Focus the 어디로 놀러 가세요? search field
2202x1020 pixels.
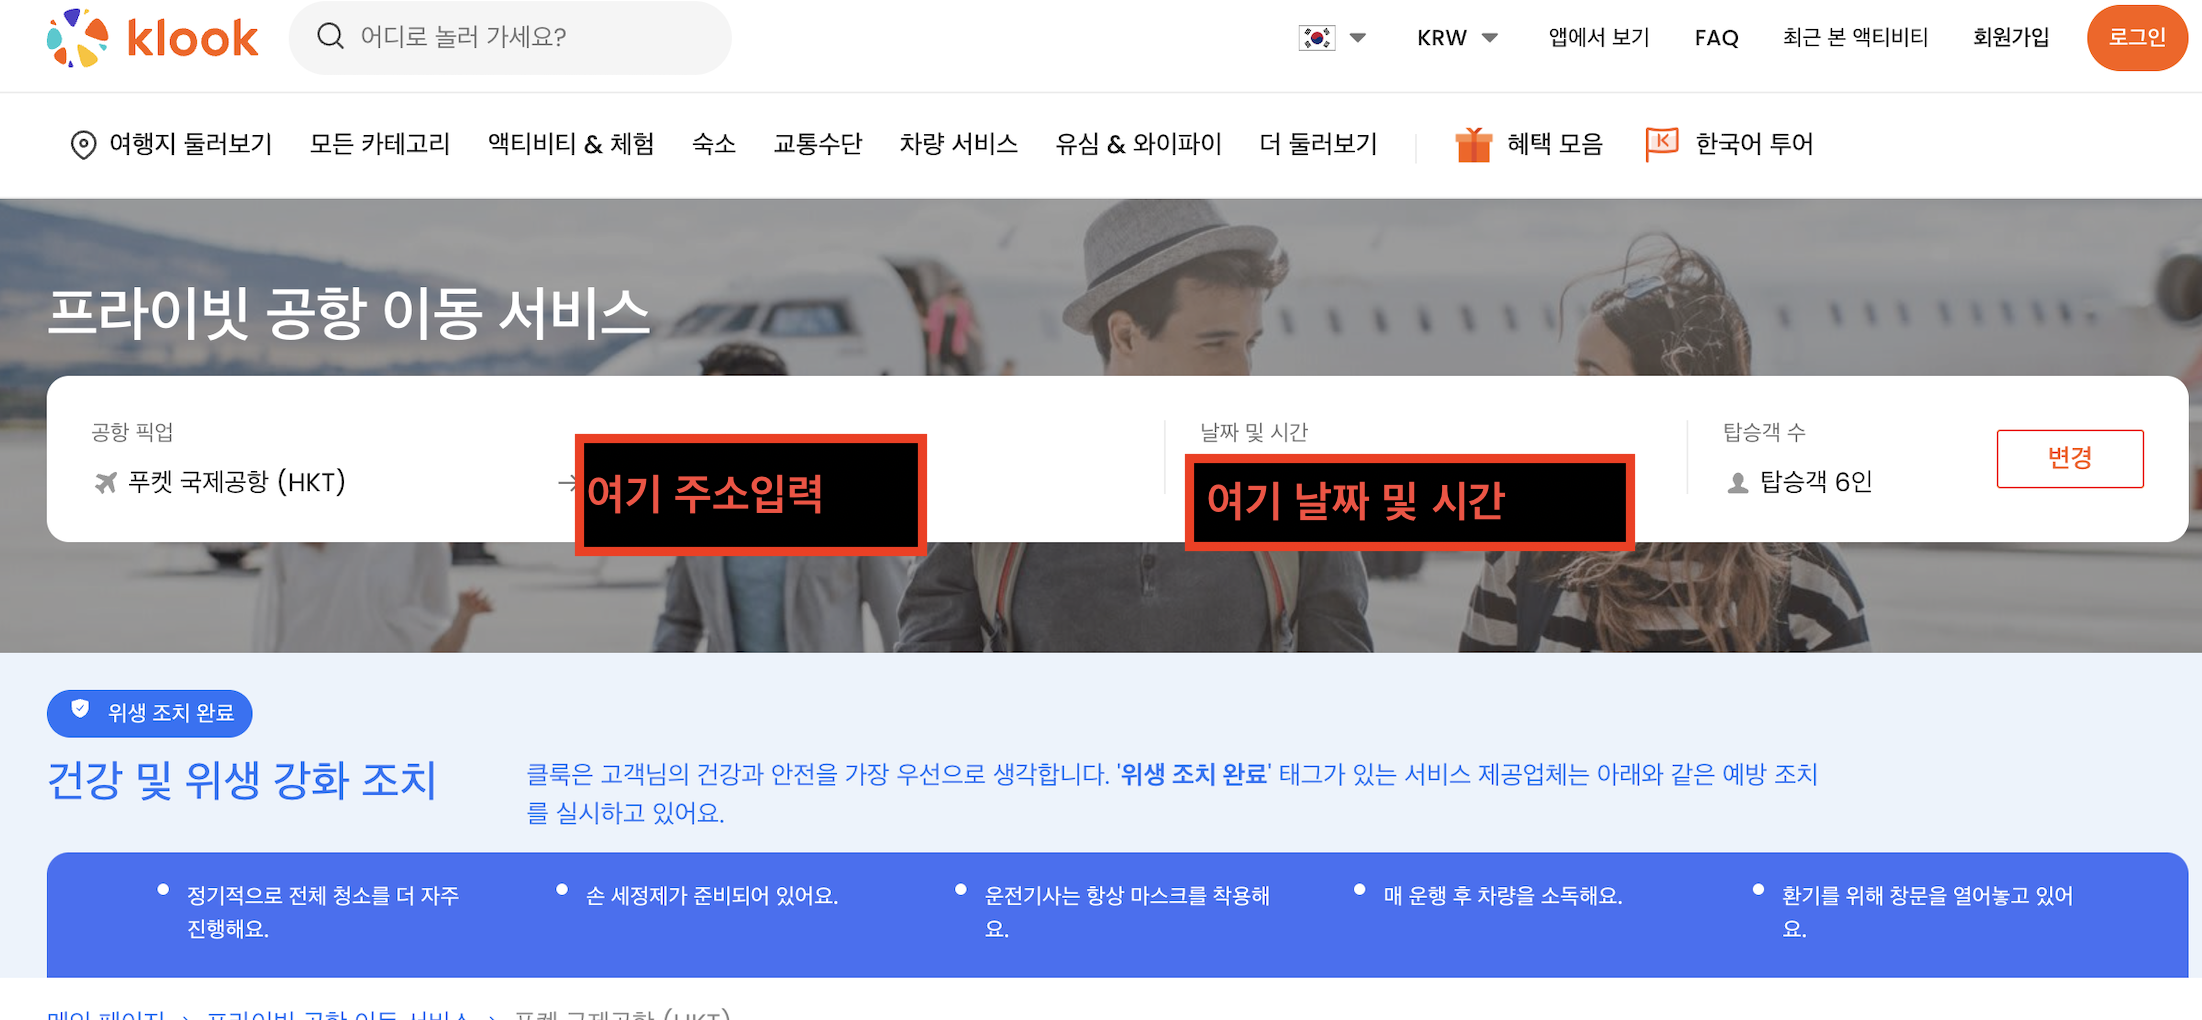tap(510, 37)
